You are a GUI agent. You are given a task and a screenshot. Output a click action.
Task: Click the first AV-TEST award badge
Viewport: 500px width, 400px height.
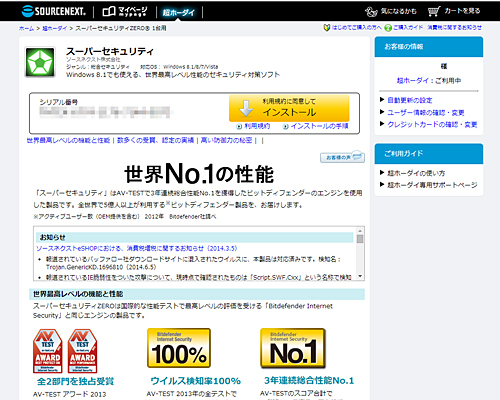pyautogui.click(x=48, y=351)
